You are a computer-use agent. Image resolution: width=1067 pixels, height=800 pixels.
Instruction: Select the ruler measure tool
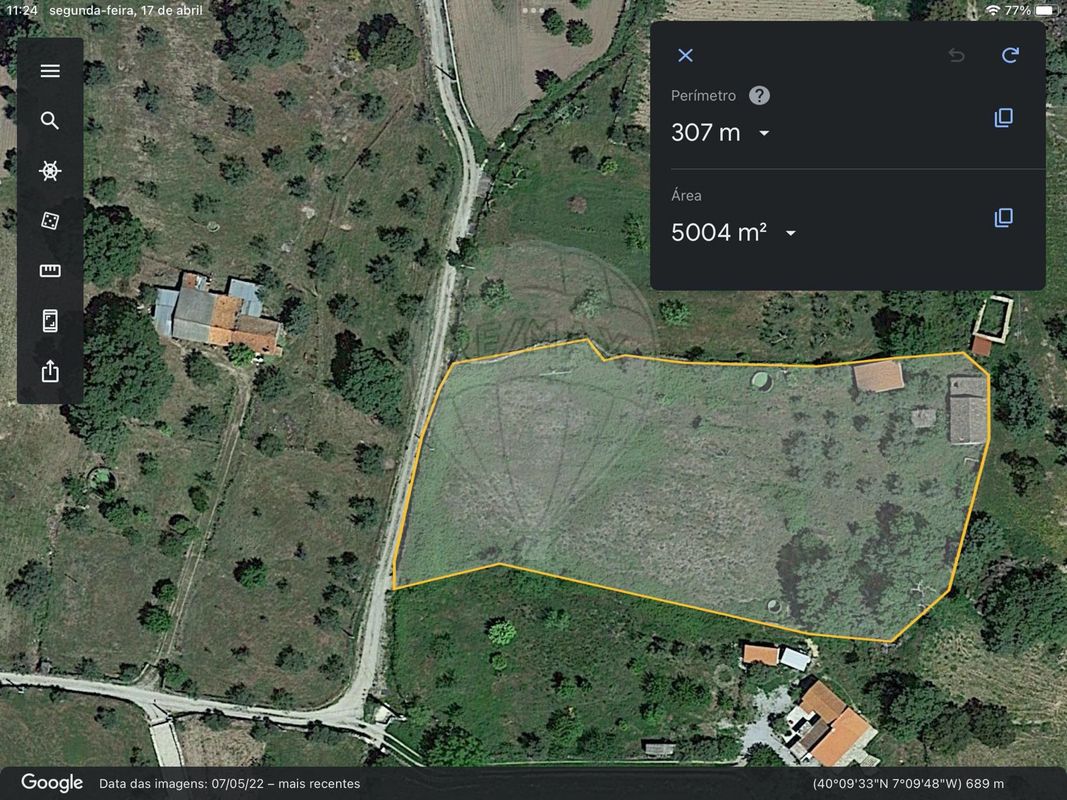click(x=50, y=271)
